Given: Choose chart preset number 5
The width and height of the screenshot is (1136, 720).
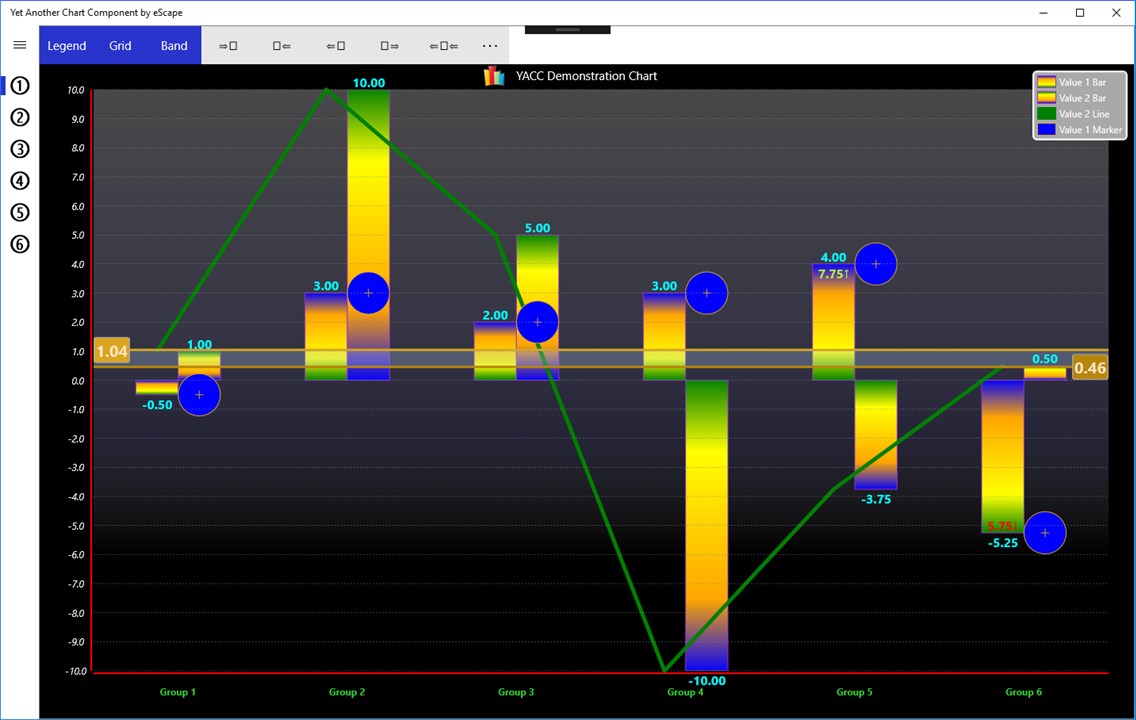Looking at the screenshot, I should click(x=20, y=212).
